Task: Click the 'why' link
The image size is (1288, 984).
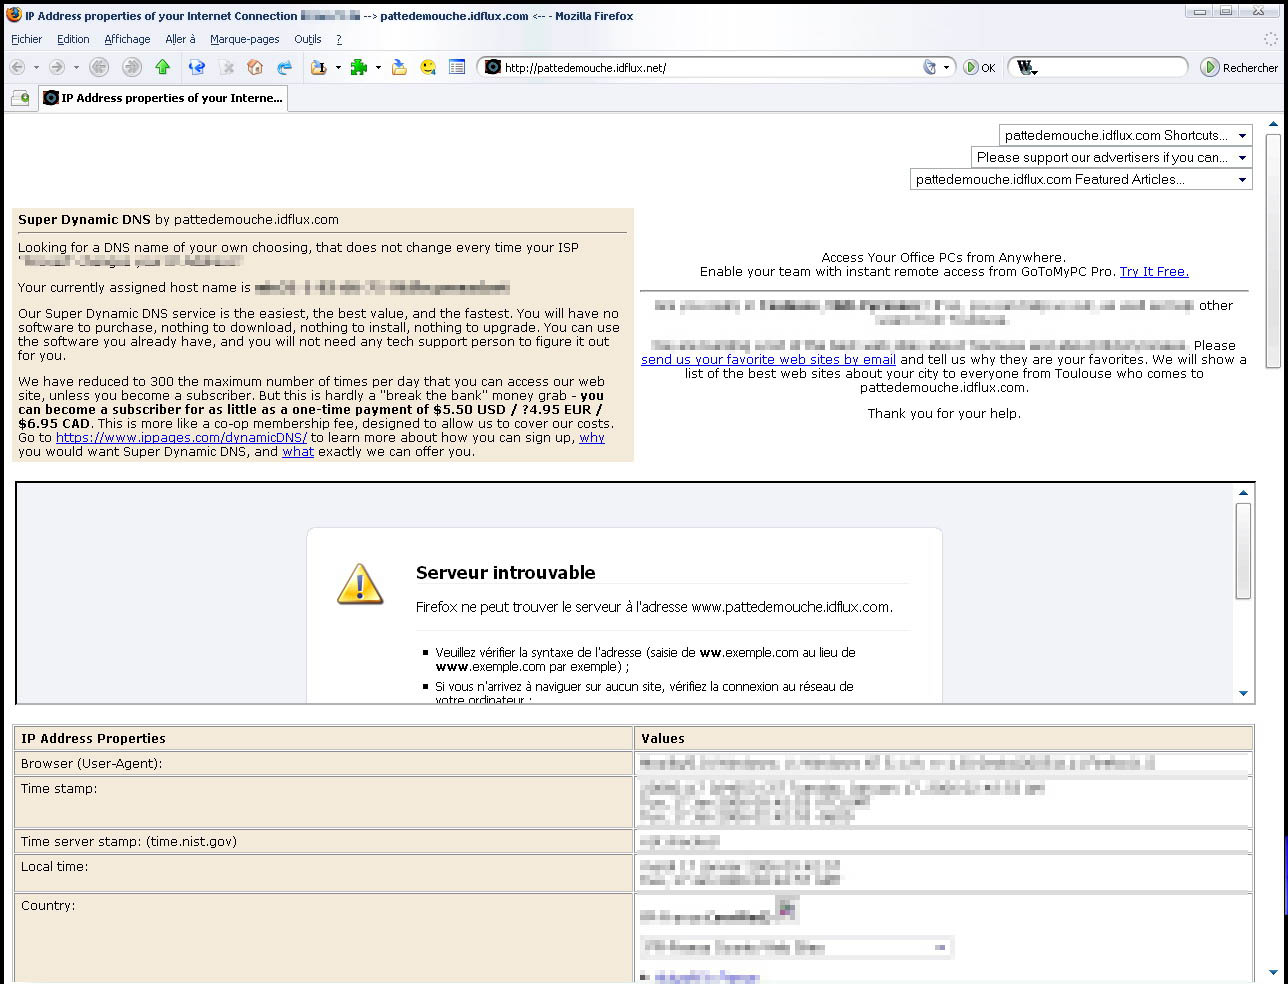Action: 592,437
